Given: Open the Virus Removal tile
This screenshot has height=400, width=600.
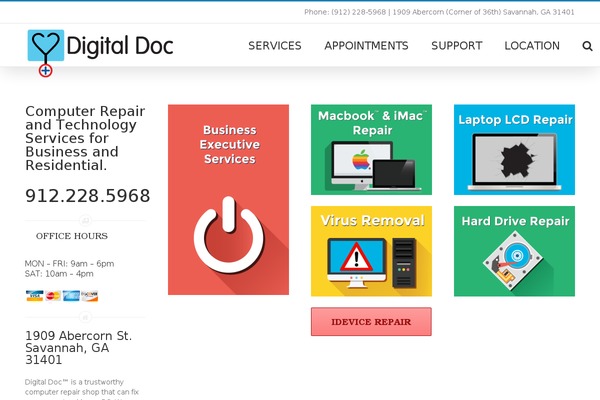Looking at the screenshot, I should point(371,251).
